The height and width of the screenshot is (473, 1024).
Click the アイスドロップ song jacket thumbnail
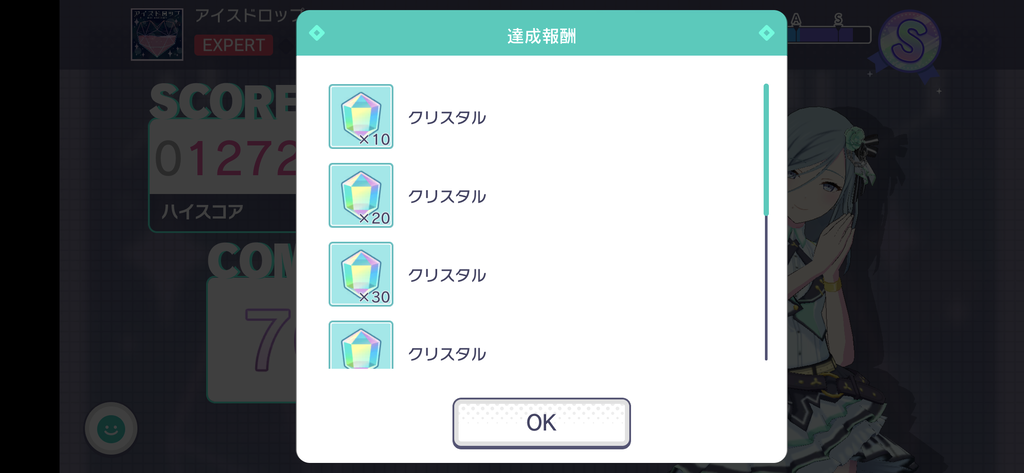coord(157,34)
